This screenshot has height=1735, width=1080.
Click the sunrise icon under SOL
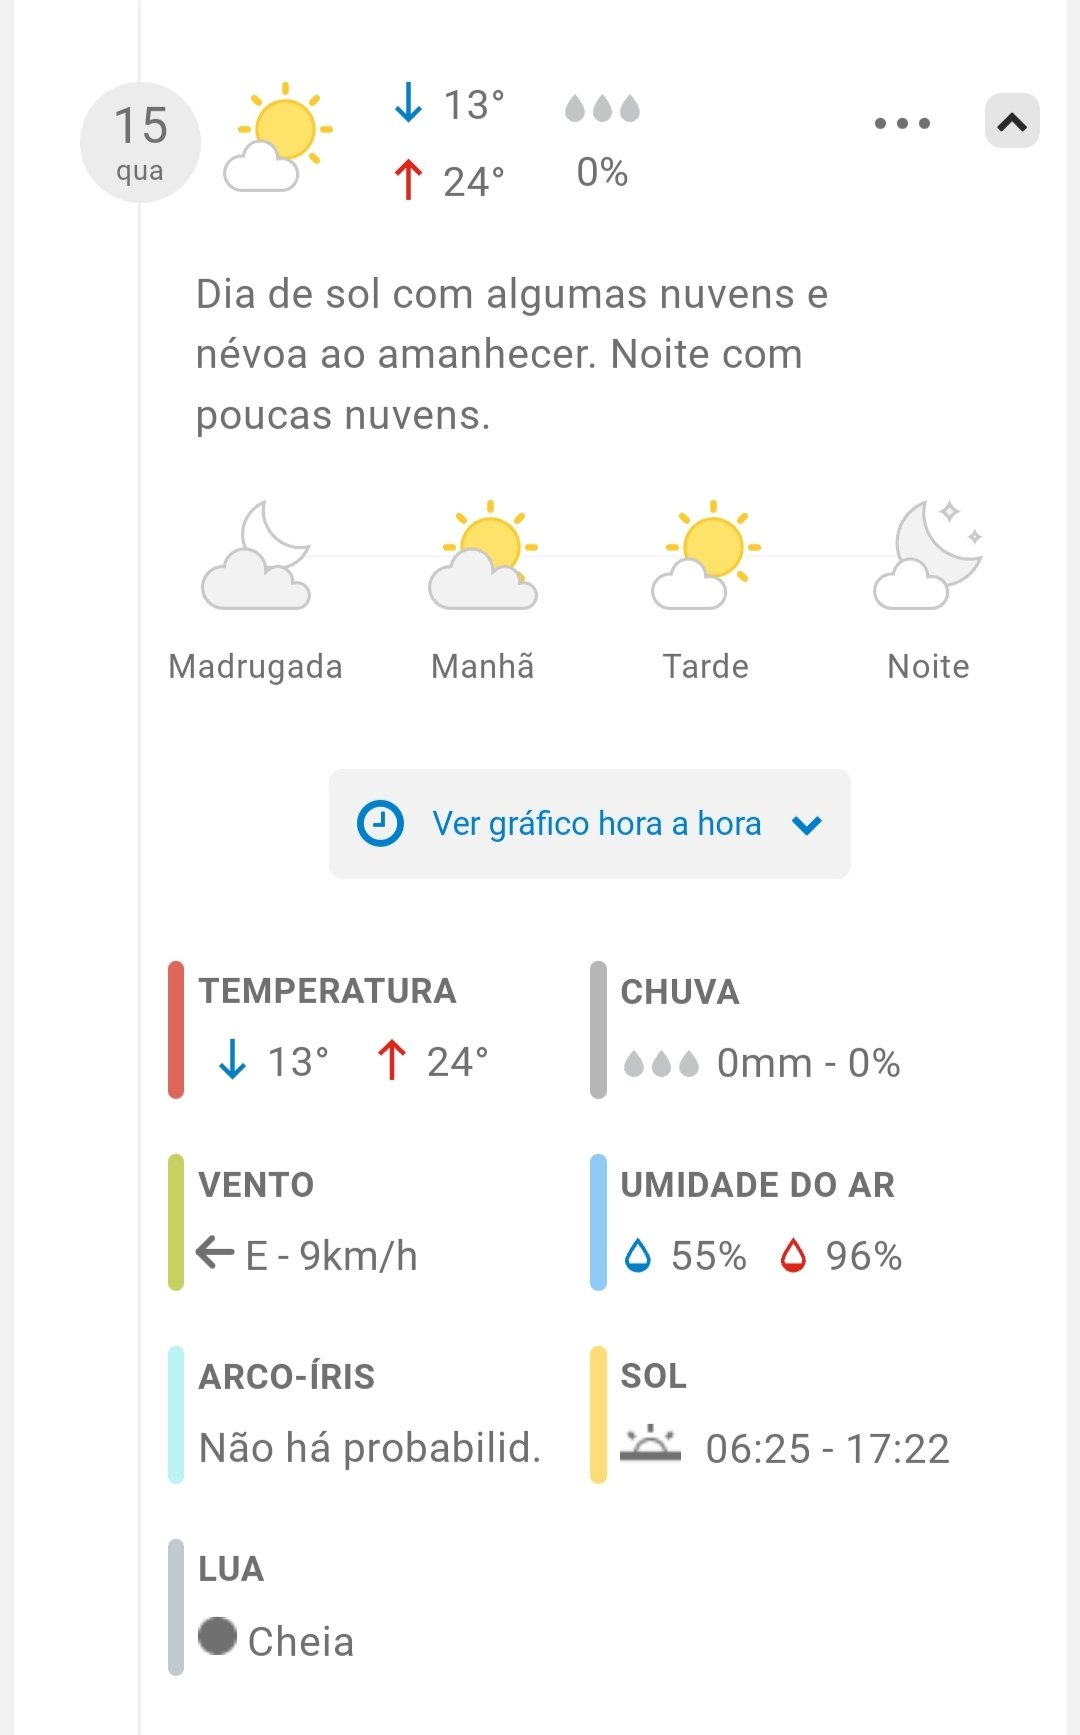(650, 1445)
